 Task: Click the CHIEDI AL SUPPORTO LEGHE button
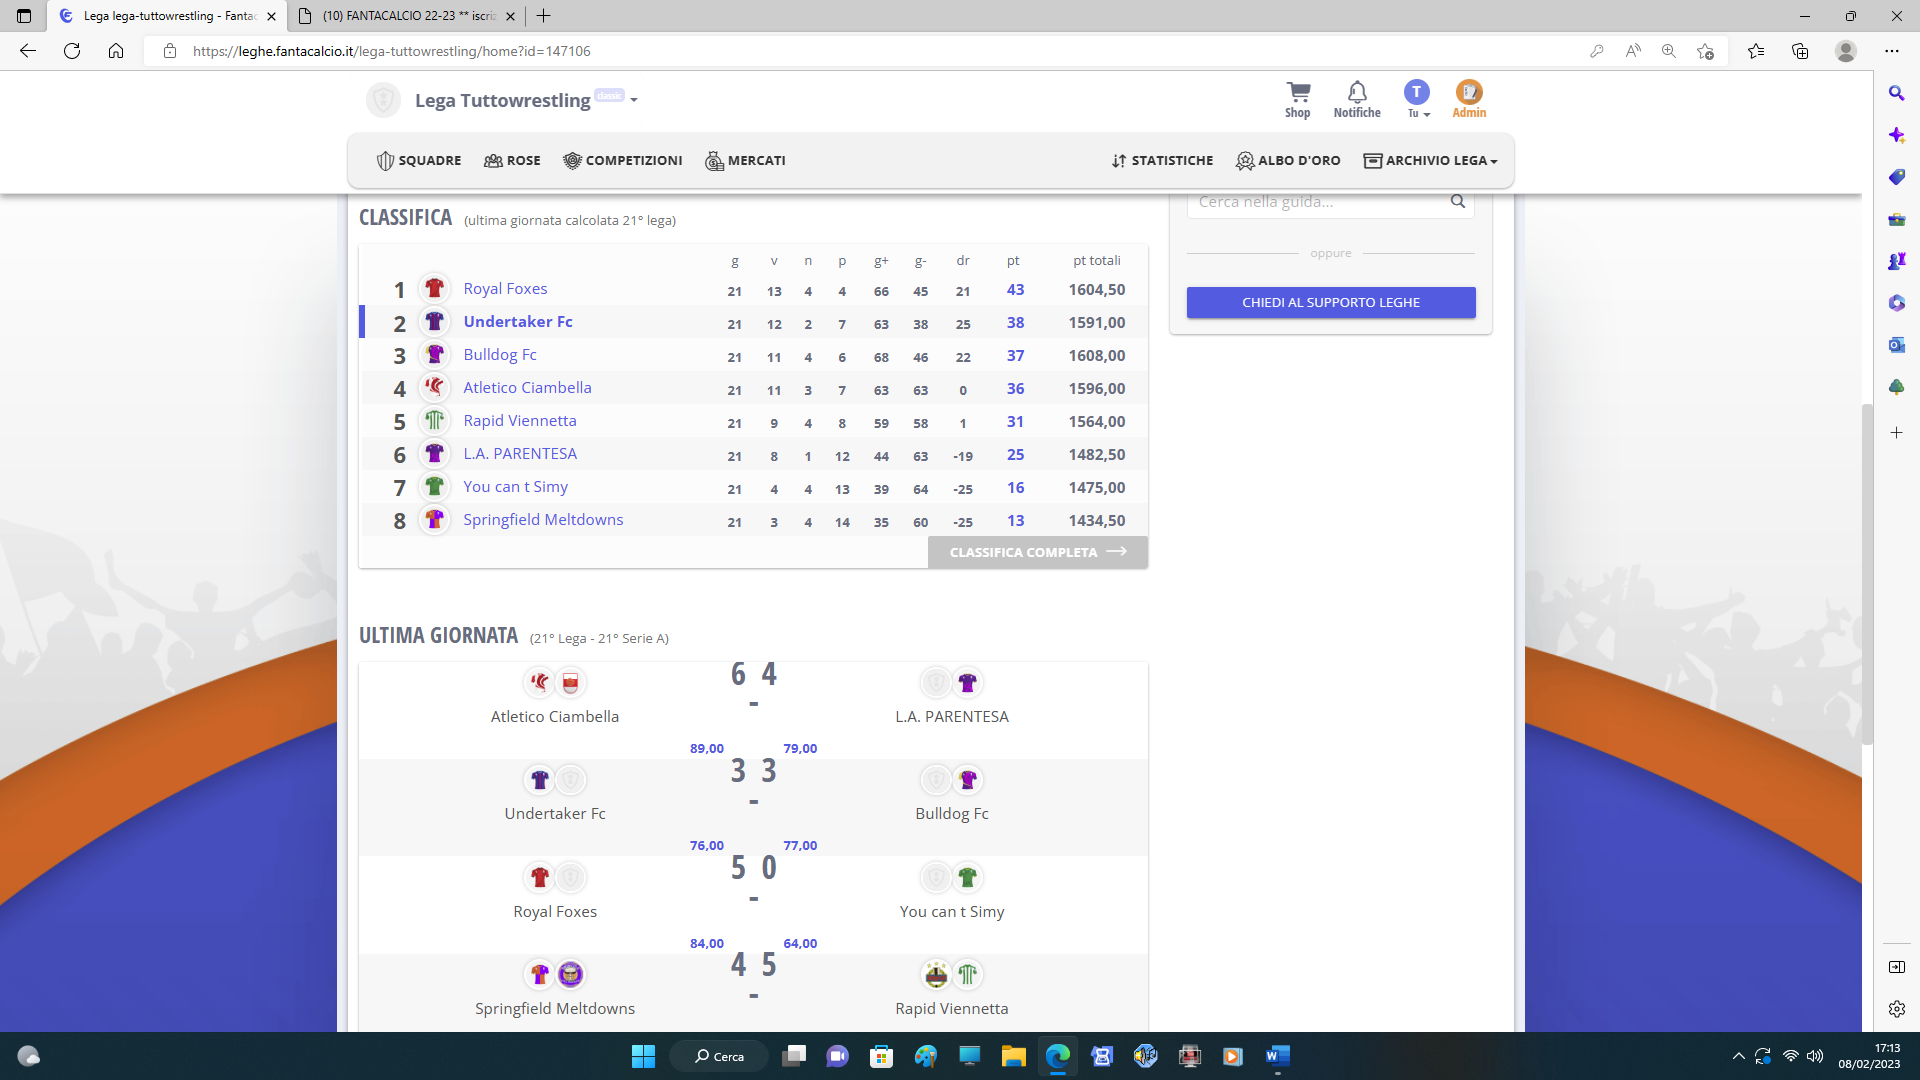pos(1331,303)
